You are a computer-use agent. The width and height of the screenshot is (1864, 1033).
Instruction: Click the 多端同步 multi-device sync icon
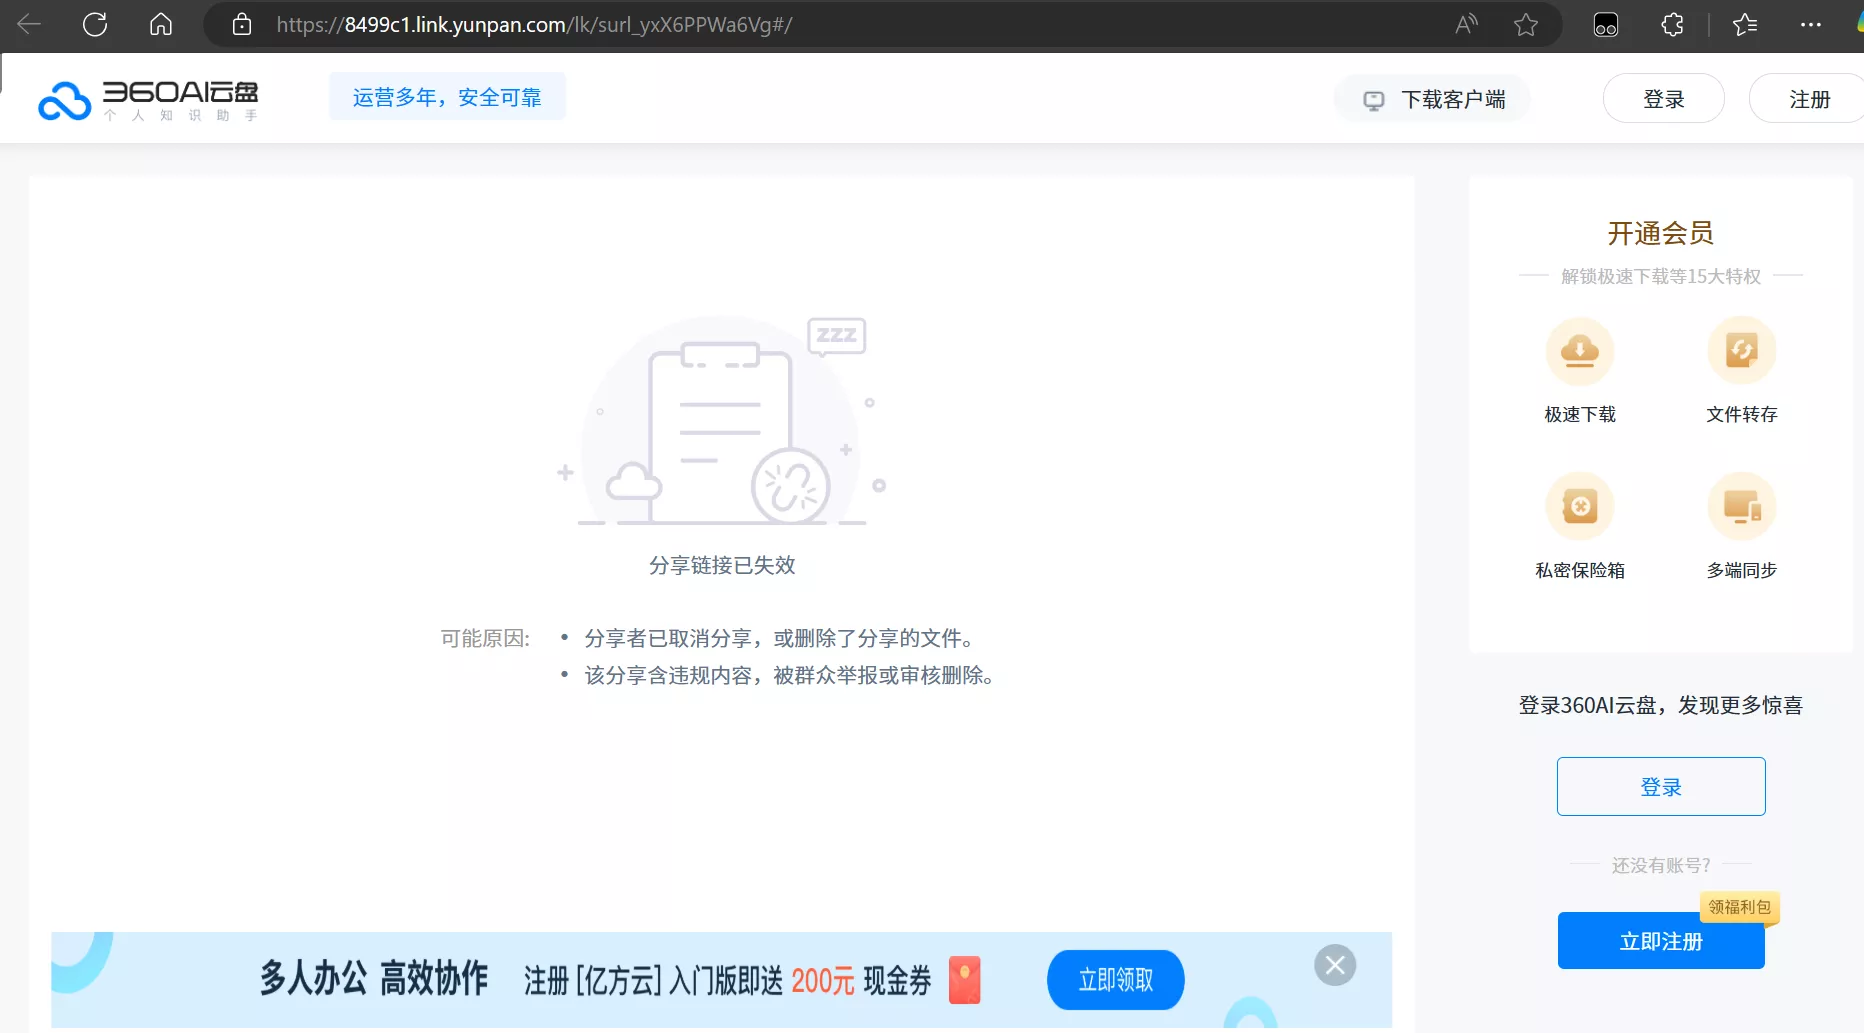[x=1740, y=506]
